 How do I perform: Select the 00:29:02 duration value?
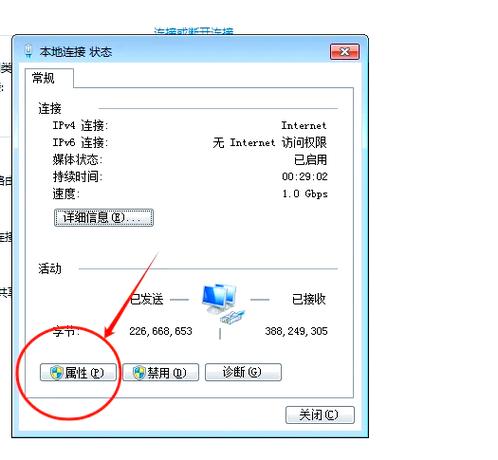[x=304, y=176]
